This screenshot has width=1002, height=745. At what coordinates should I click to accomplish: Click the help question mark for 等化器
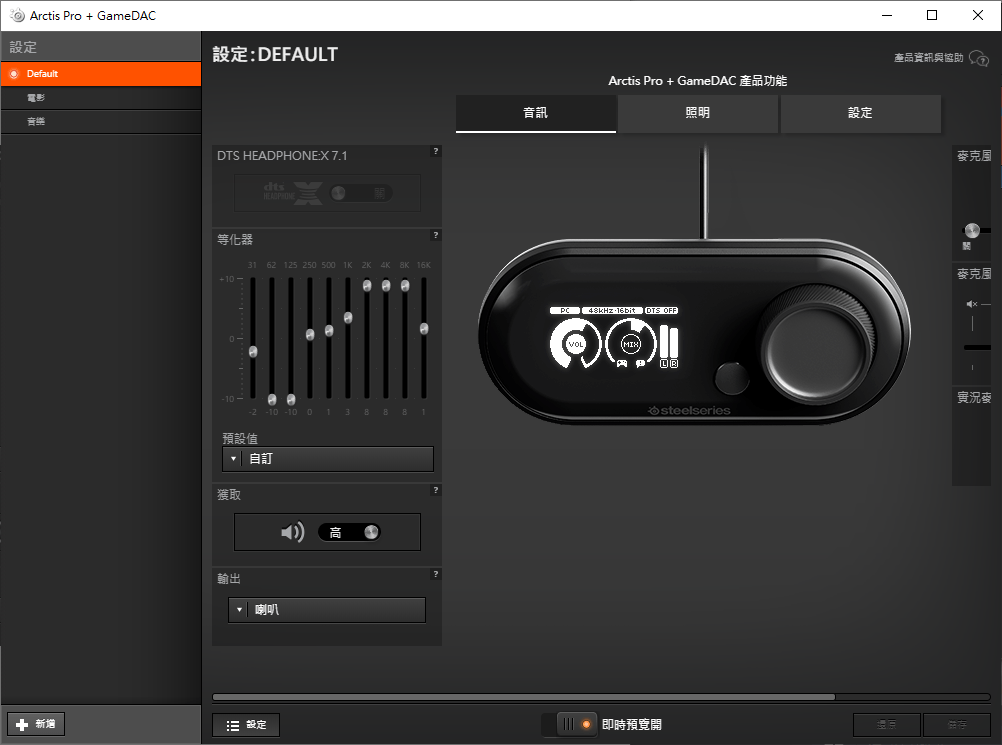click(x=436, y=235)
